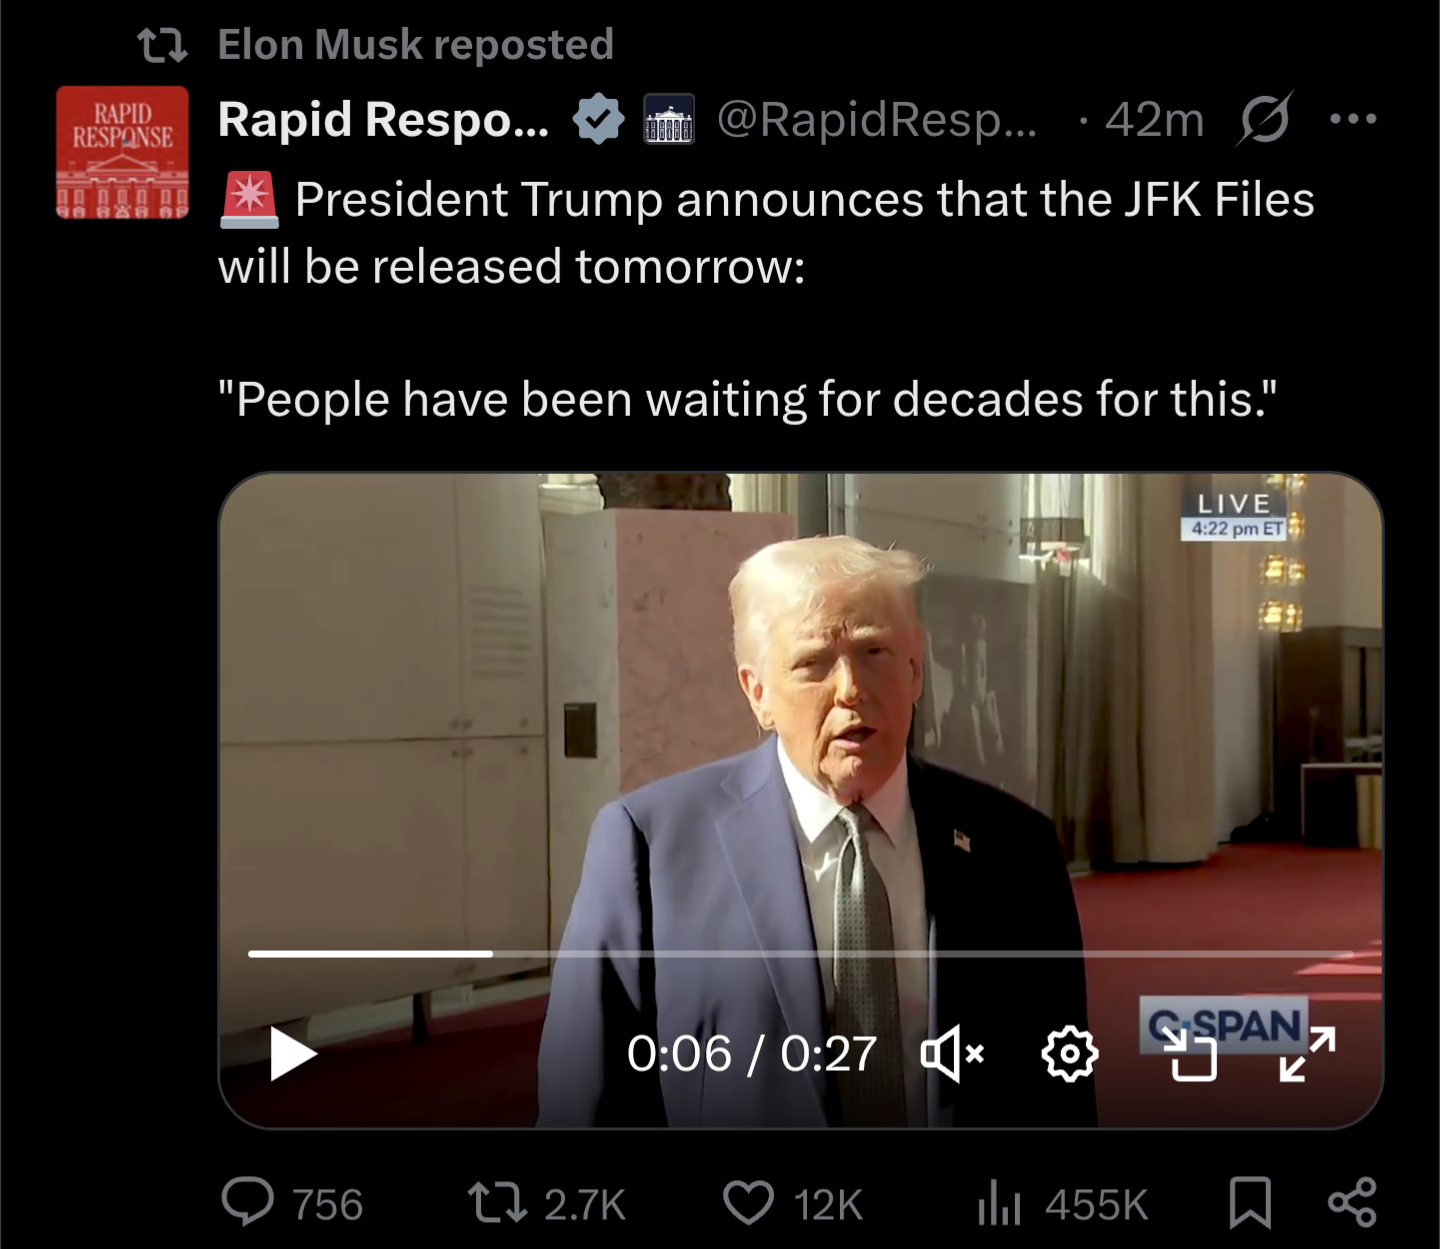The height and width of the screenshot is (1249, 1440).
Task: Seek along the video progress bar
Action: point(800,954)
